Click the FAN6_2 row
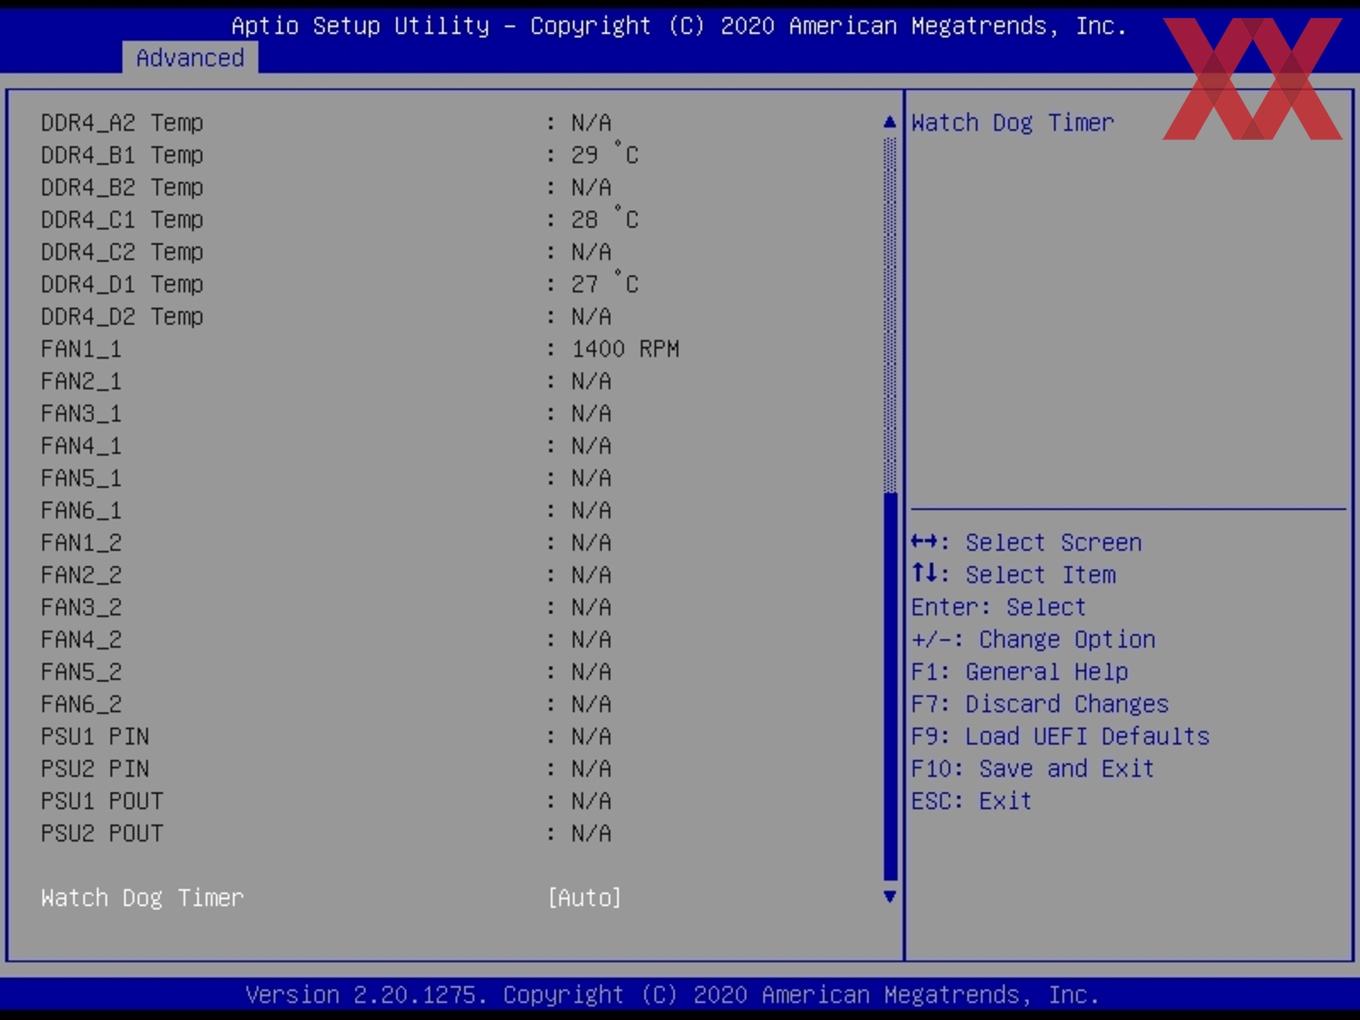 (326, 704)
